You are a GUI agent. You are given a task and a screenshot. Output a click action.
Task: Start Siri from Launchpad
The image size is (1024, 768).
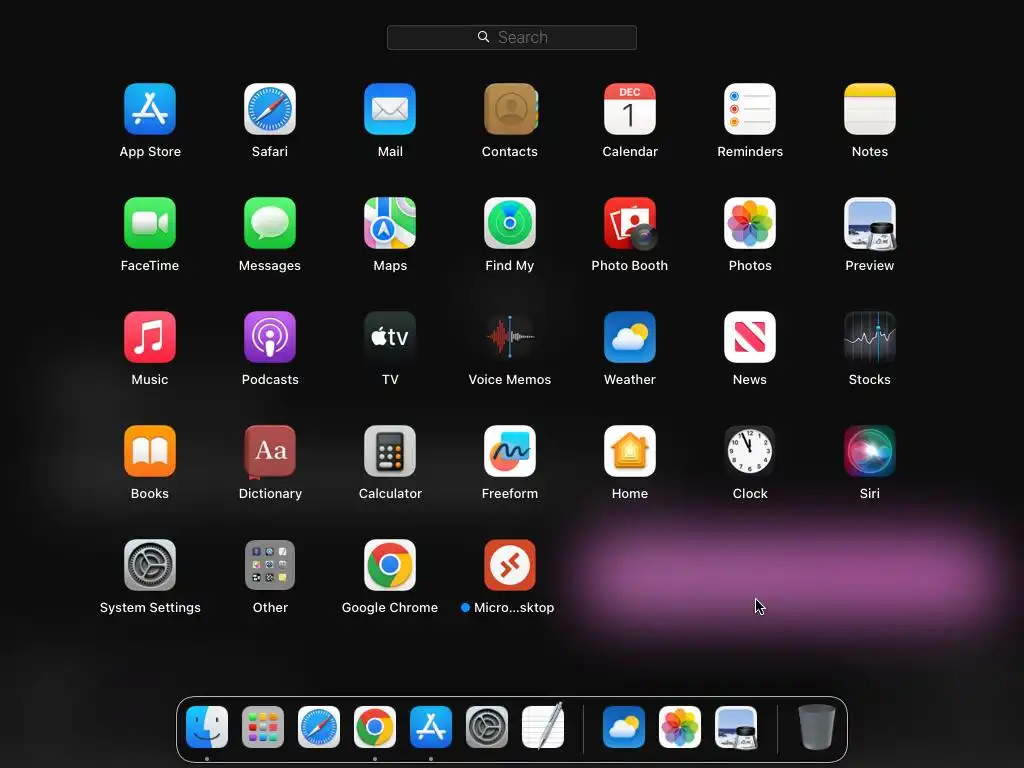click(870, 451)
